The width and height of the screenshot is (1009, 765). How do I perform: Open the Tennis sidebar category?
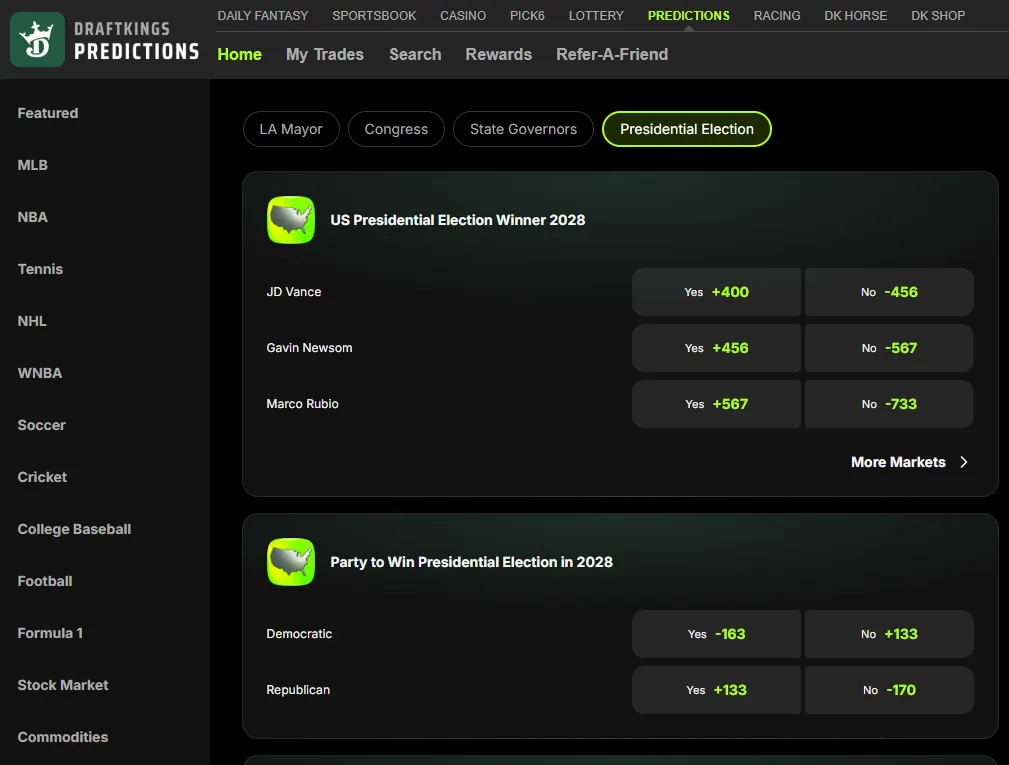tap(40, 270)
